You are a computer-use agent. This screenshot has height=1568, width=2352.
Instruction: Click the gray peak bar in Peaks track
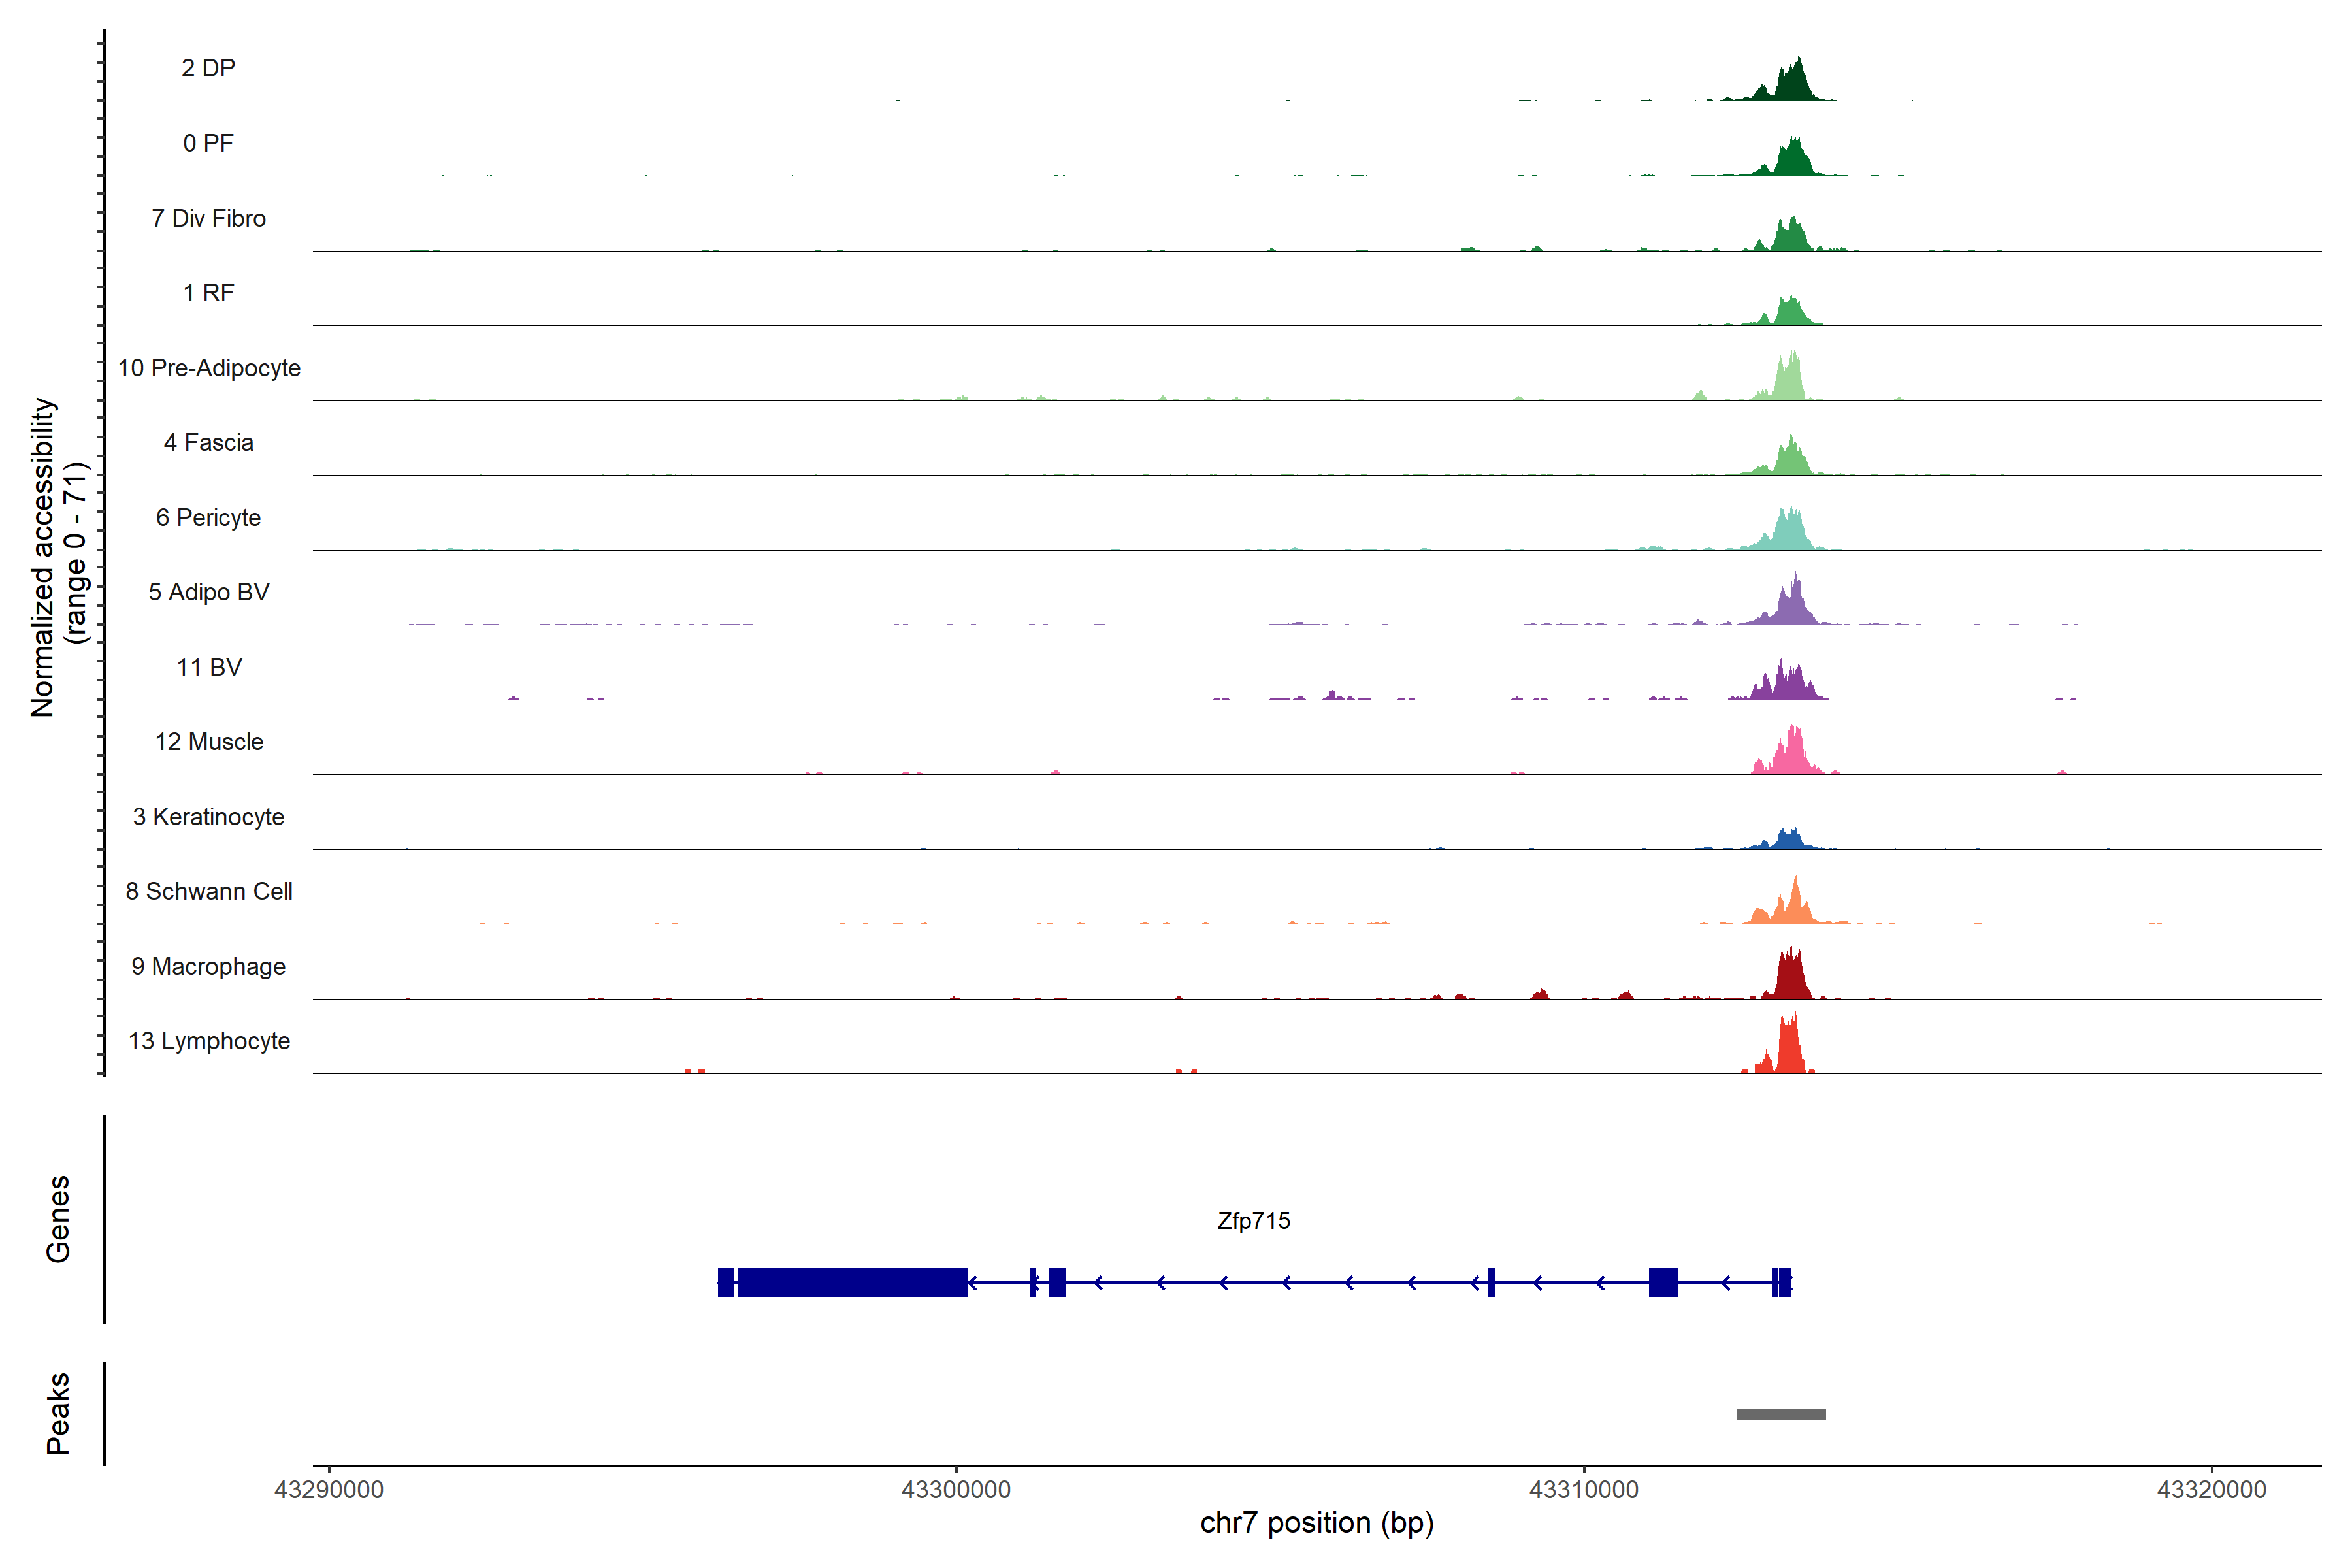(1781, 1414)
